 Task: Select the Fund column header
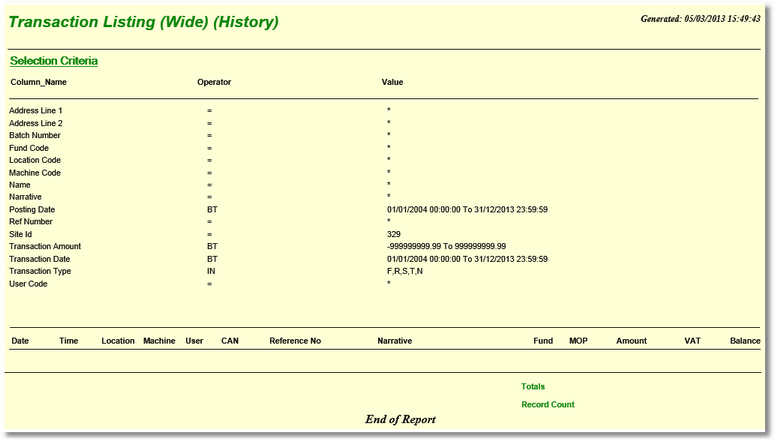543,341
